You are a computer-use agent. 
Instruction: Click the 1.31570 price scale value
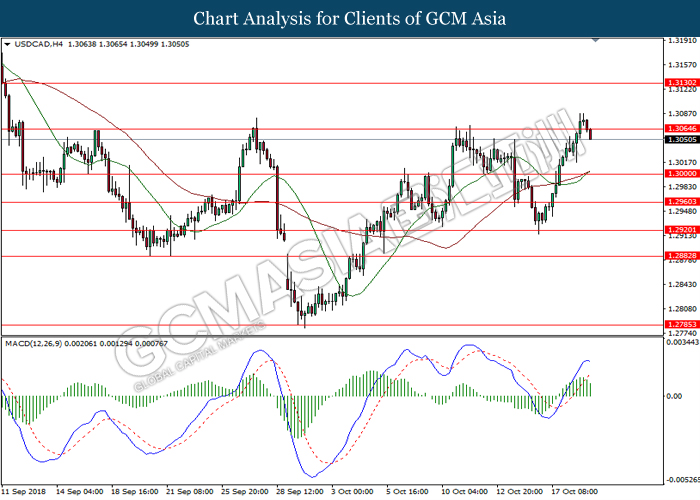682,65
